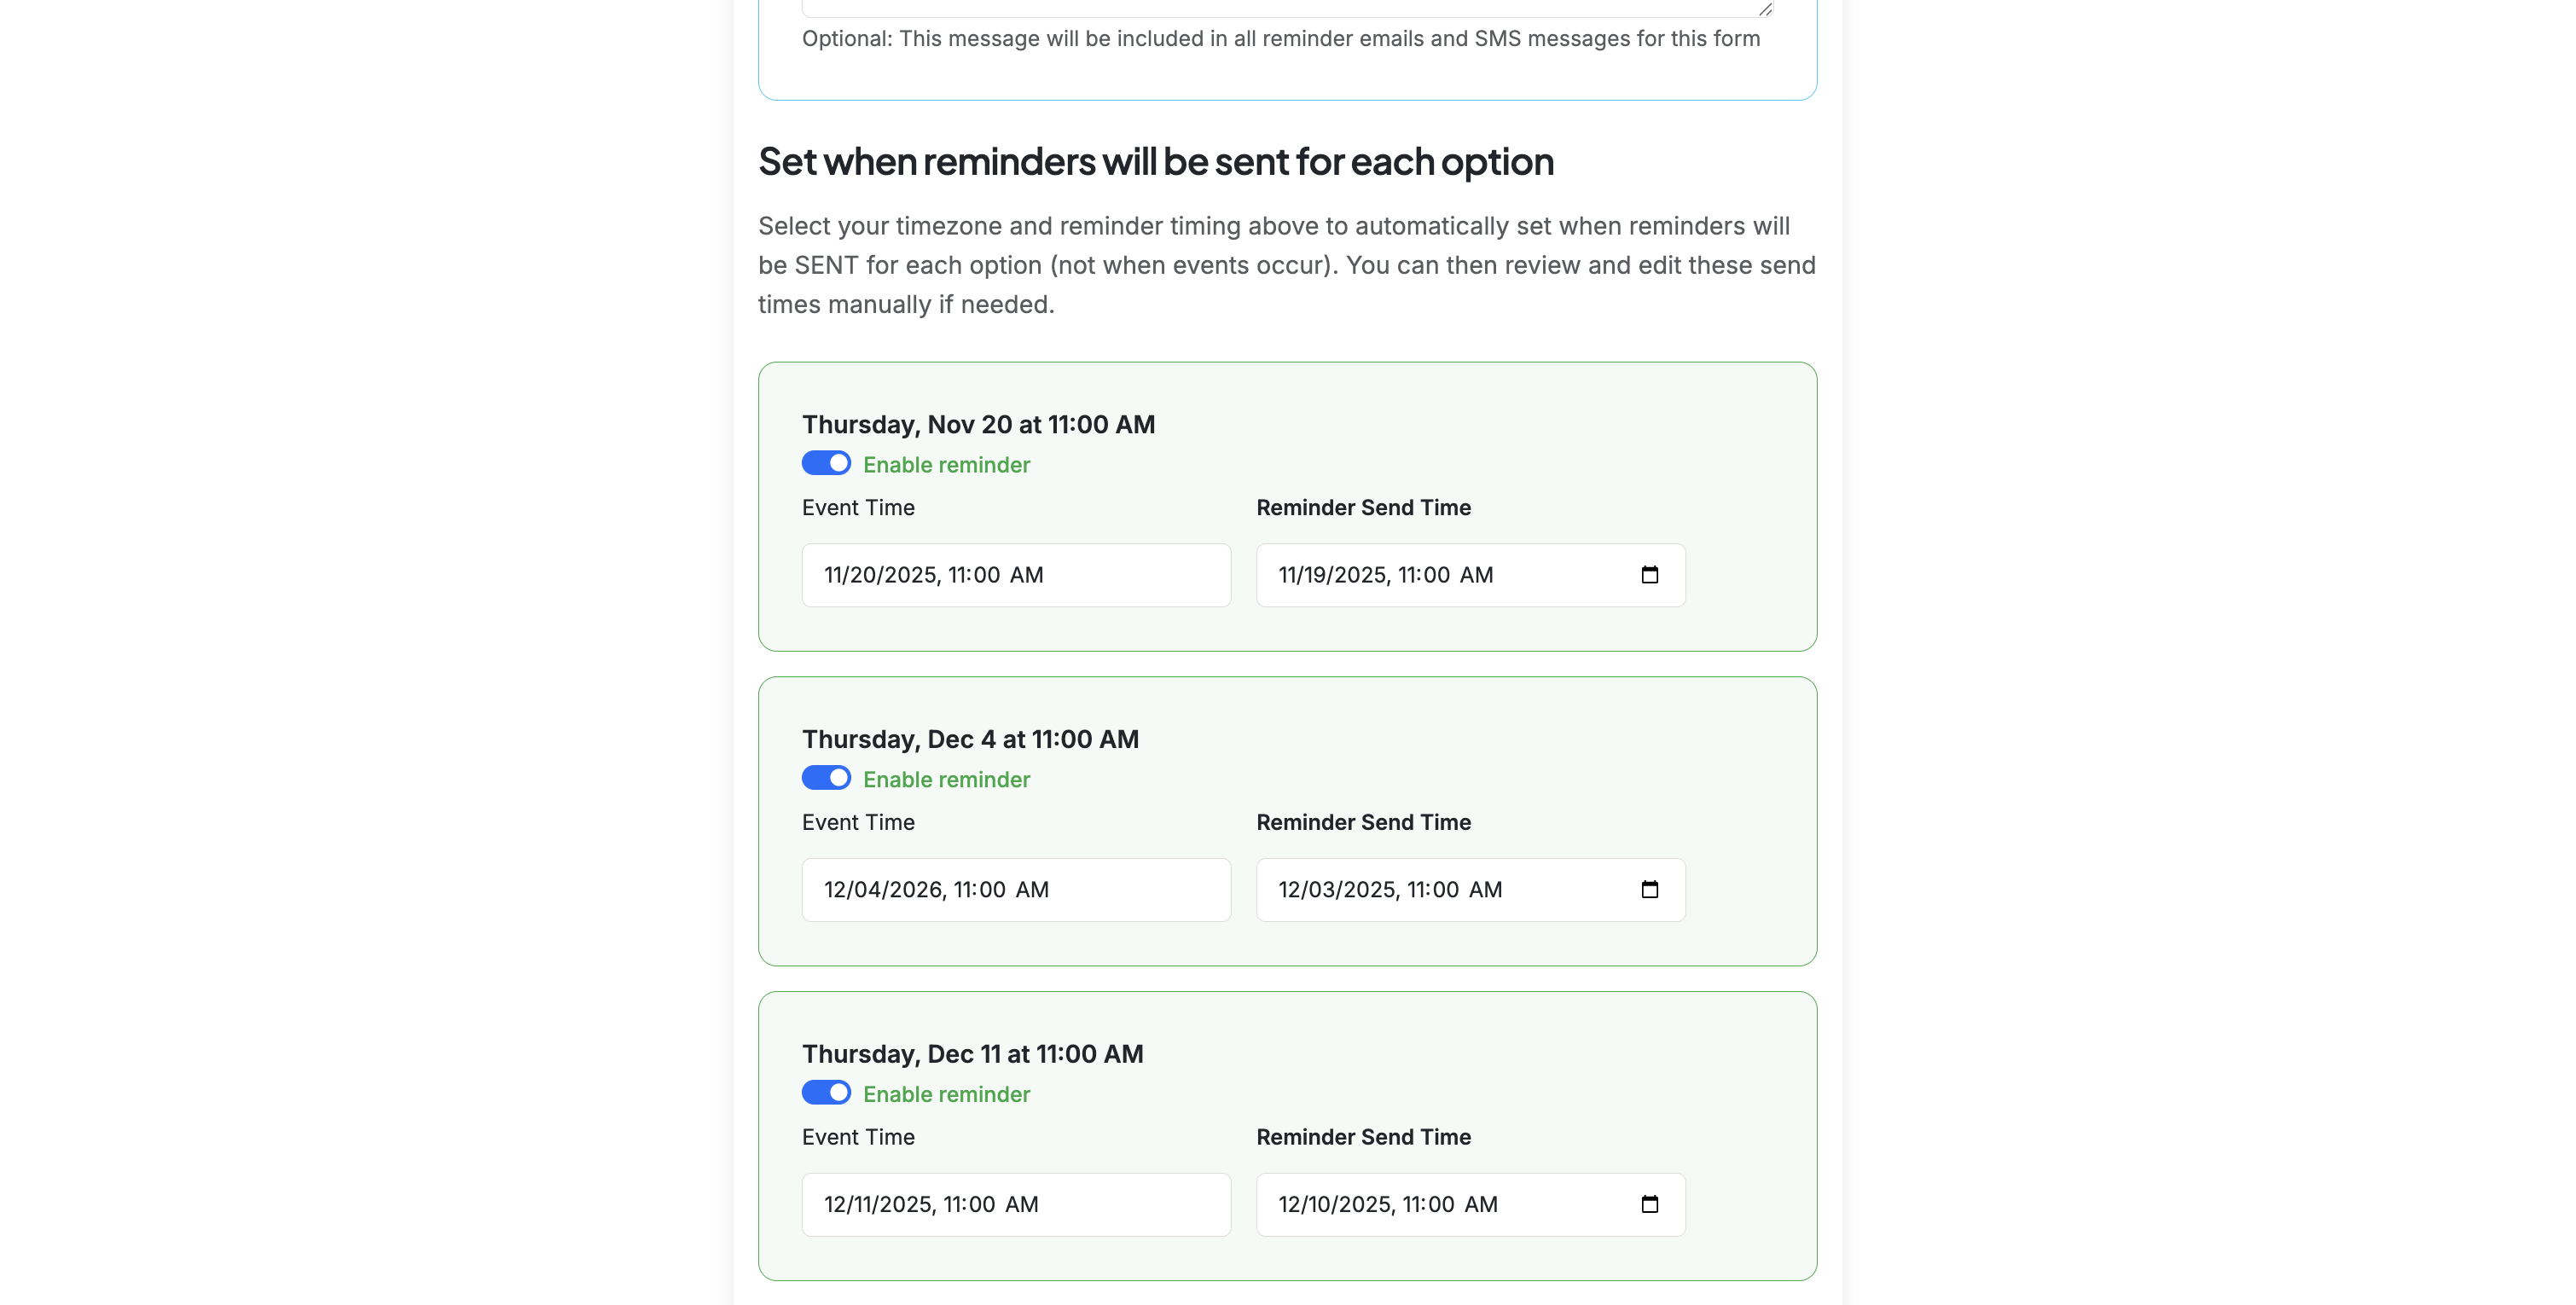
Task: Click the Enable reminder label under Nov 20
Action: (946, 463)
